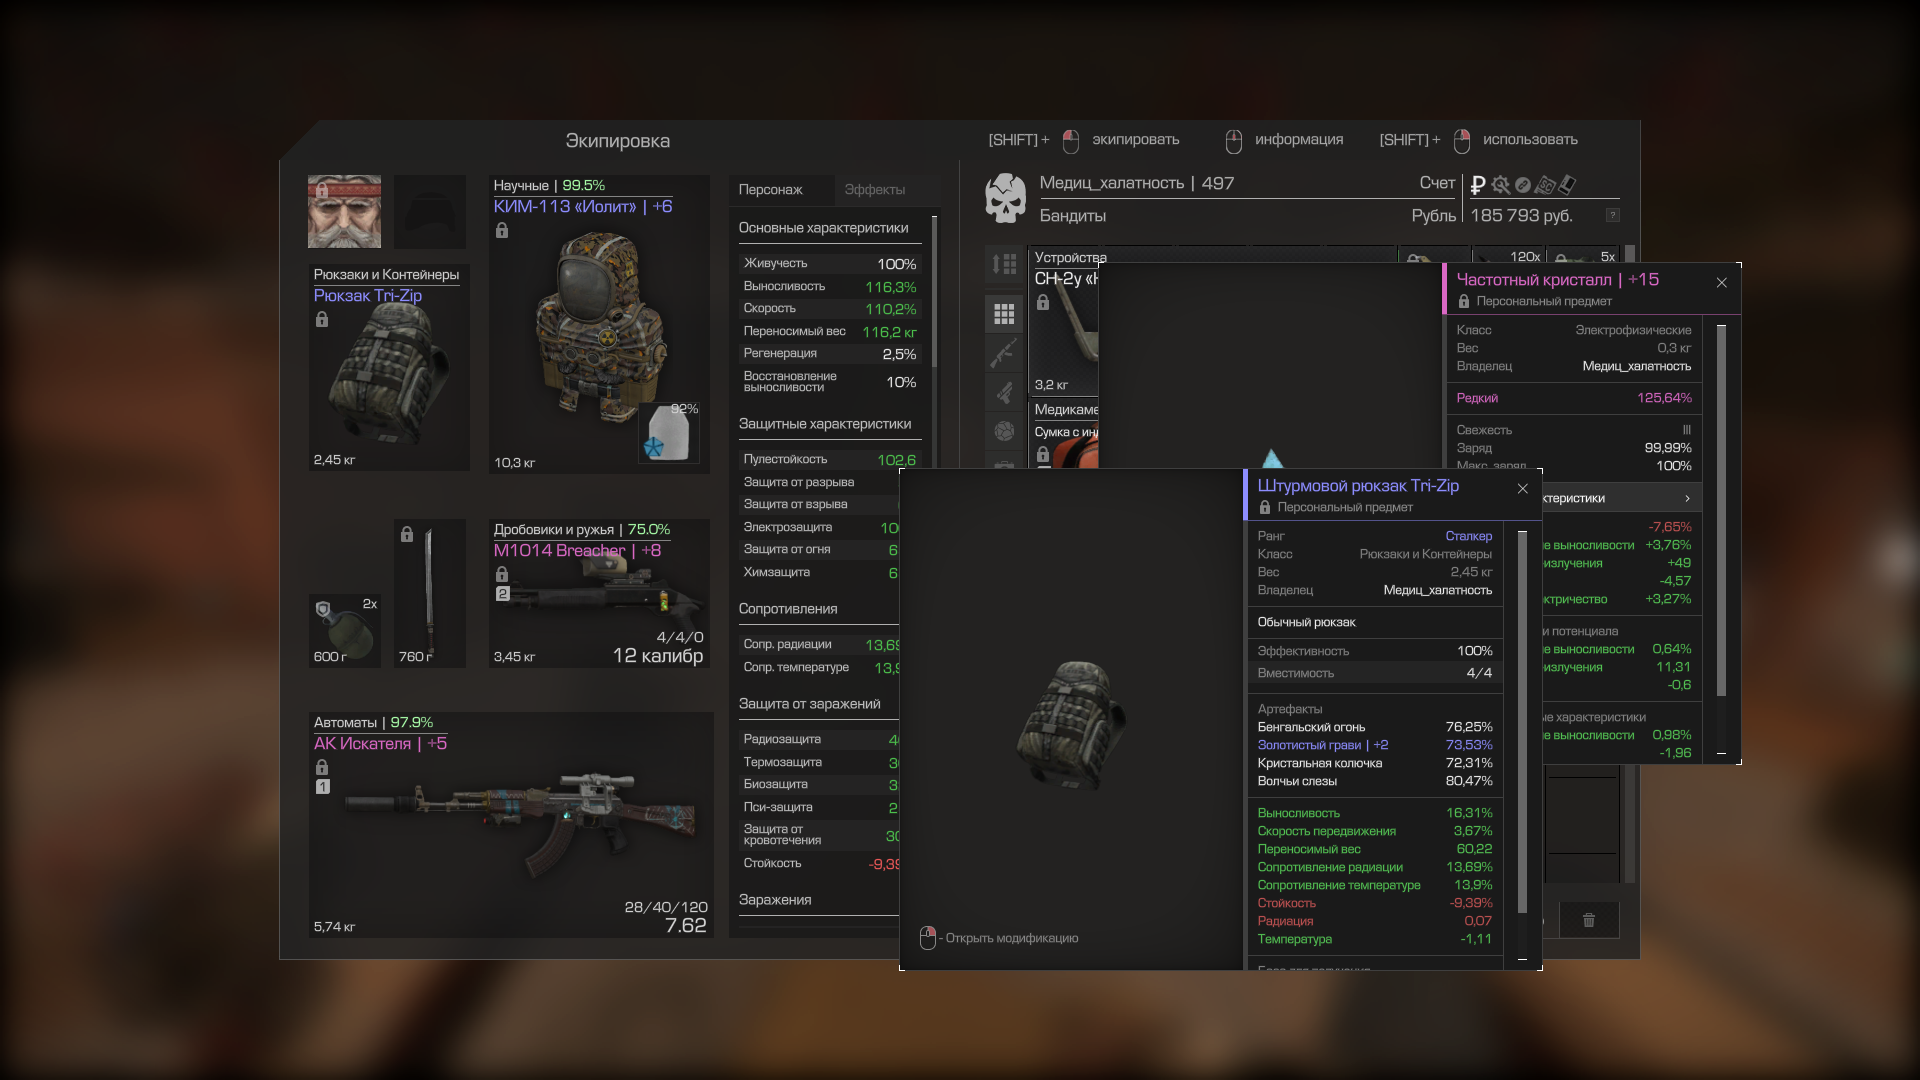
Task: Click the Tri-Zip info panel scrollbar
Action: [1522, 720]
